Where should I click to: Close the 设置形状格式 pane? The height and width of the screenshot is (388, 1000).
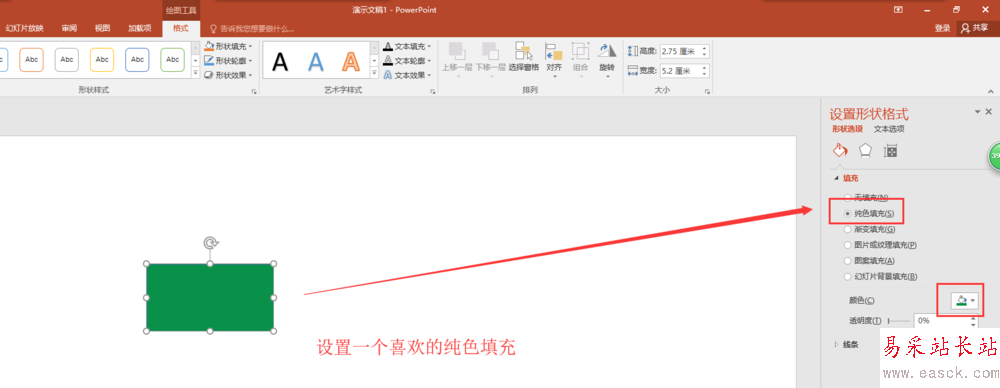(x=989, y=112)
